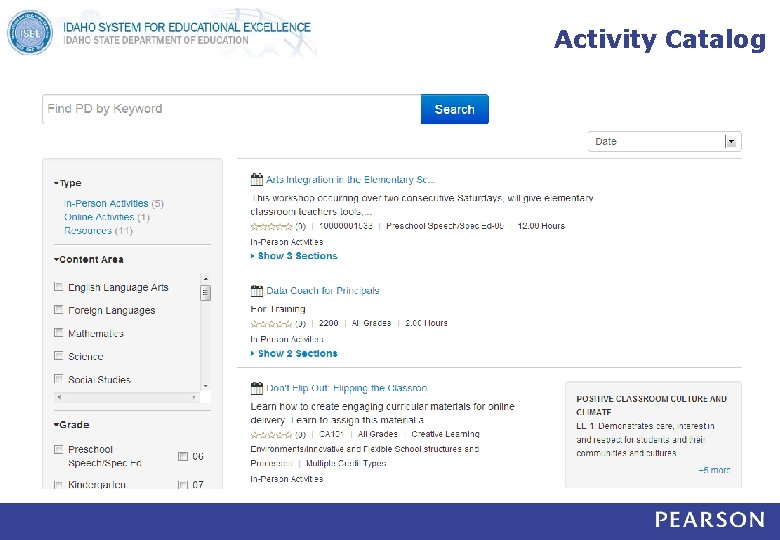780x540 pixels.
Task: Click Content Area horizontal scrollbar left arrow
Action: tap(59, 397)
